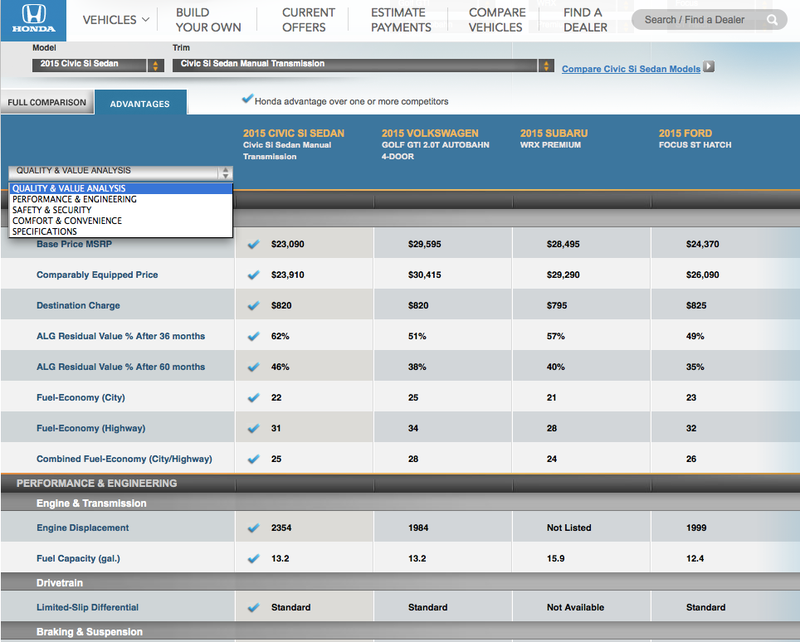Screen dimensions: 800x642
Task: Click Compare Civic Si Sedan Models link
Action: pyautogui.click(x=631, y=69)
